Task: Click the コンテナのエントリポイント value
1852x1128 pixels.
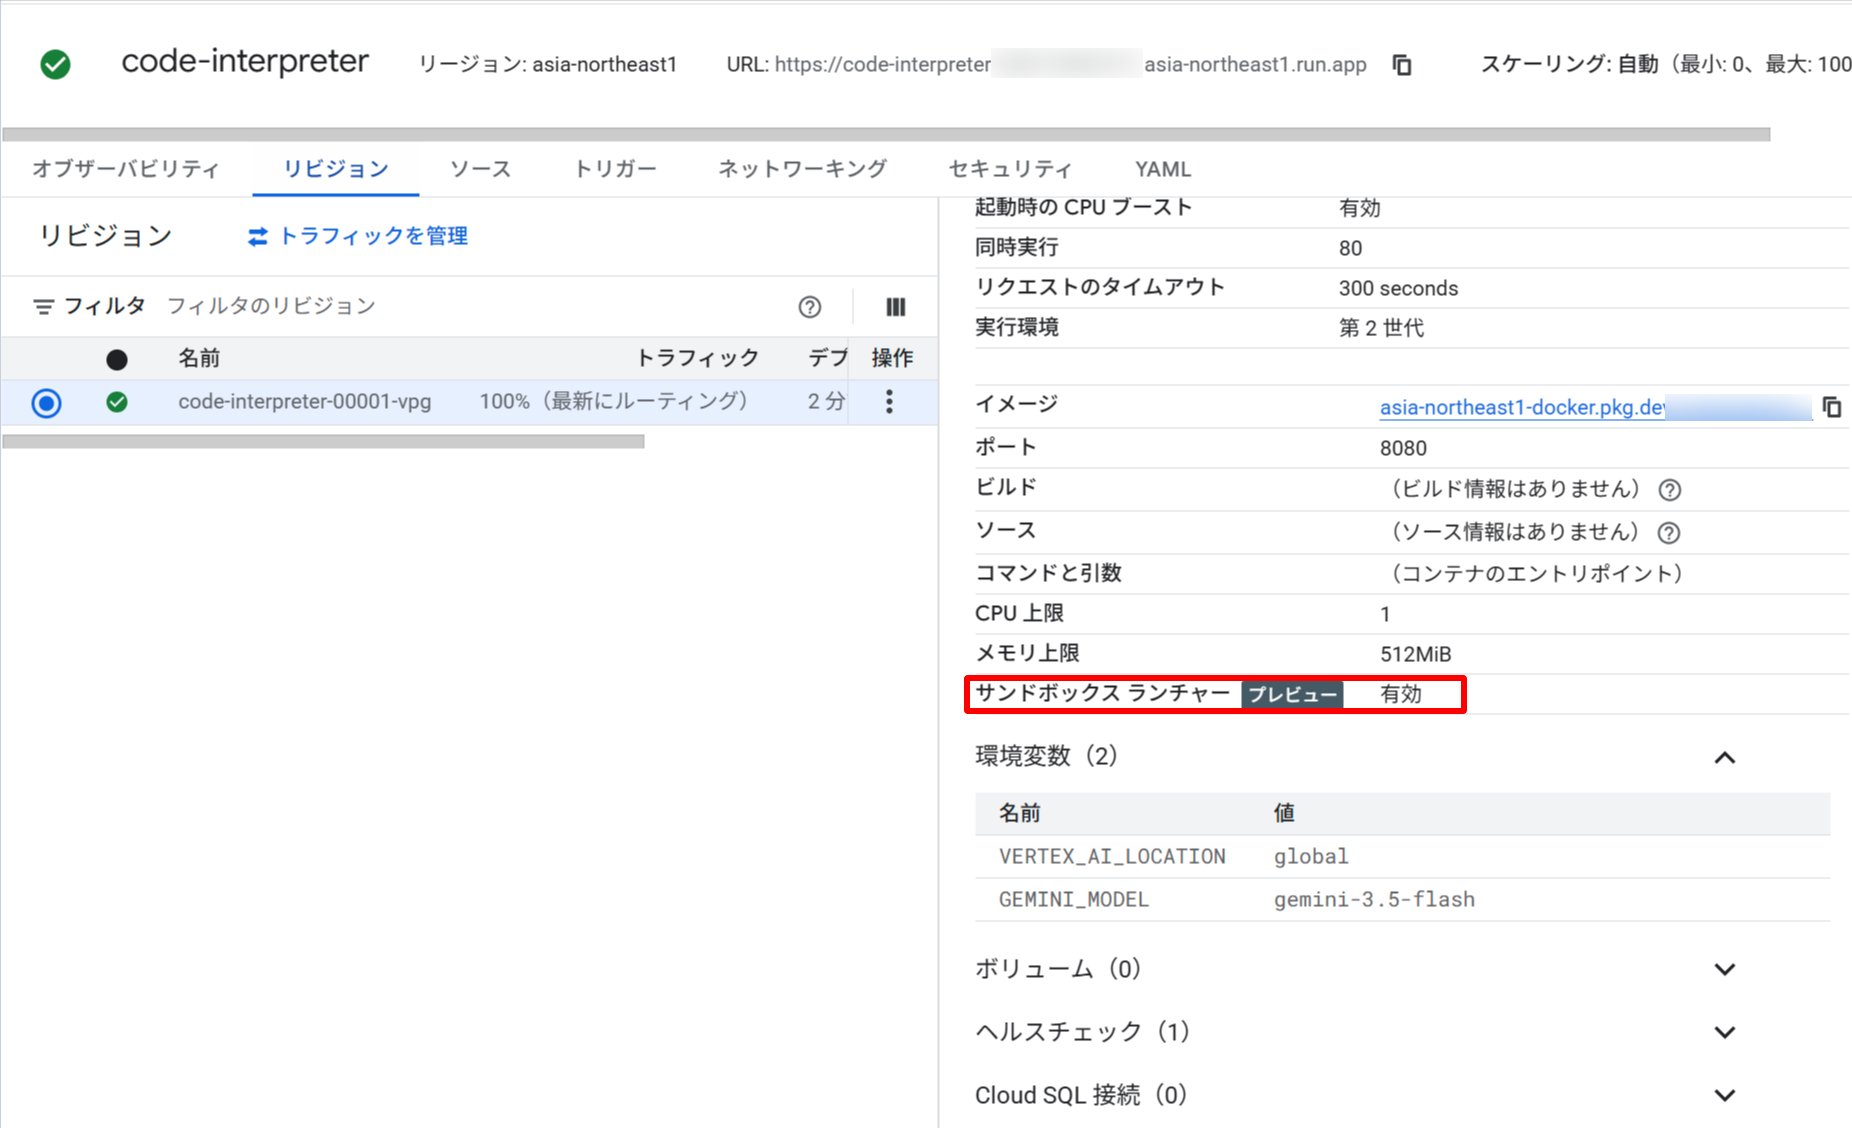Action: pos(1536,574)
